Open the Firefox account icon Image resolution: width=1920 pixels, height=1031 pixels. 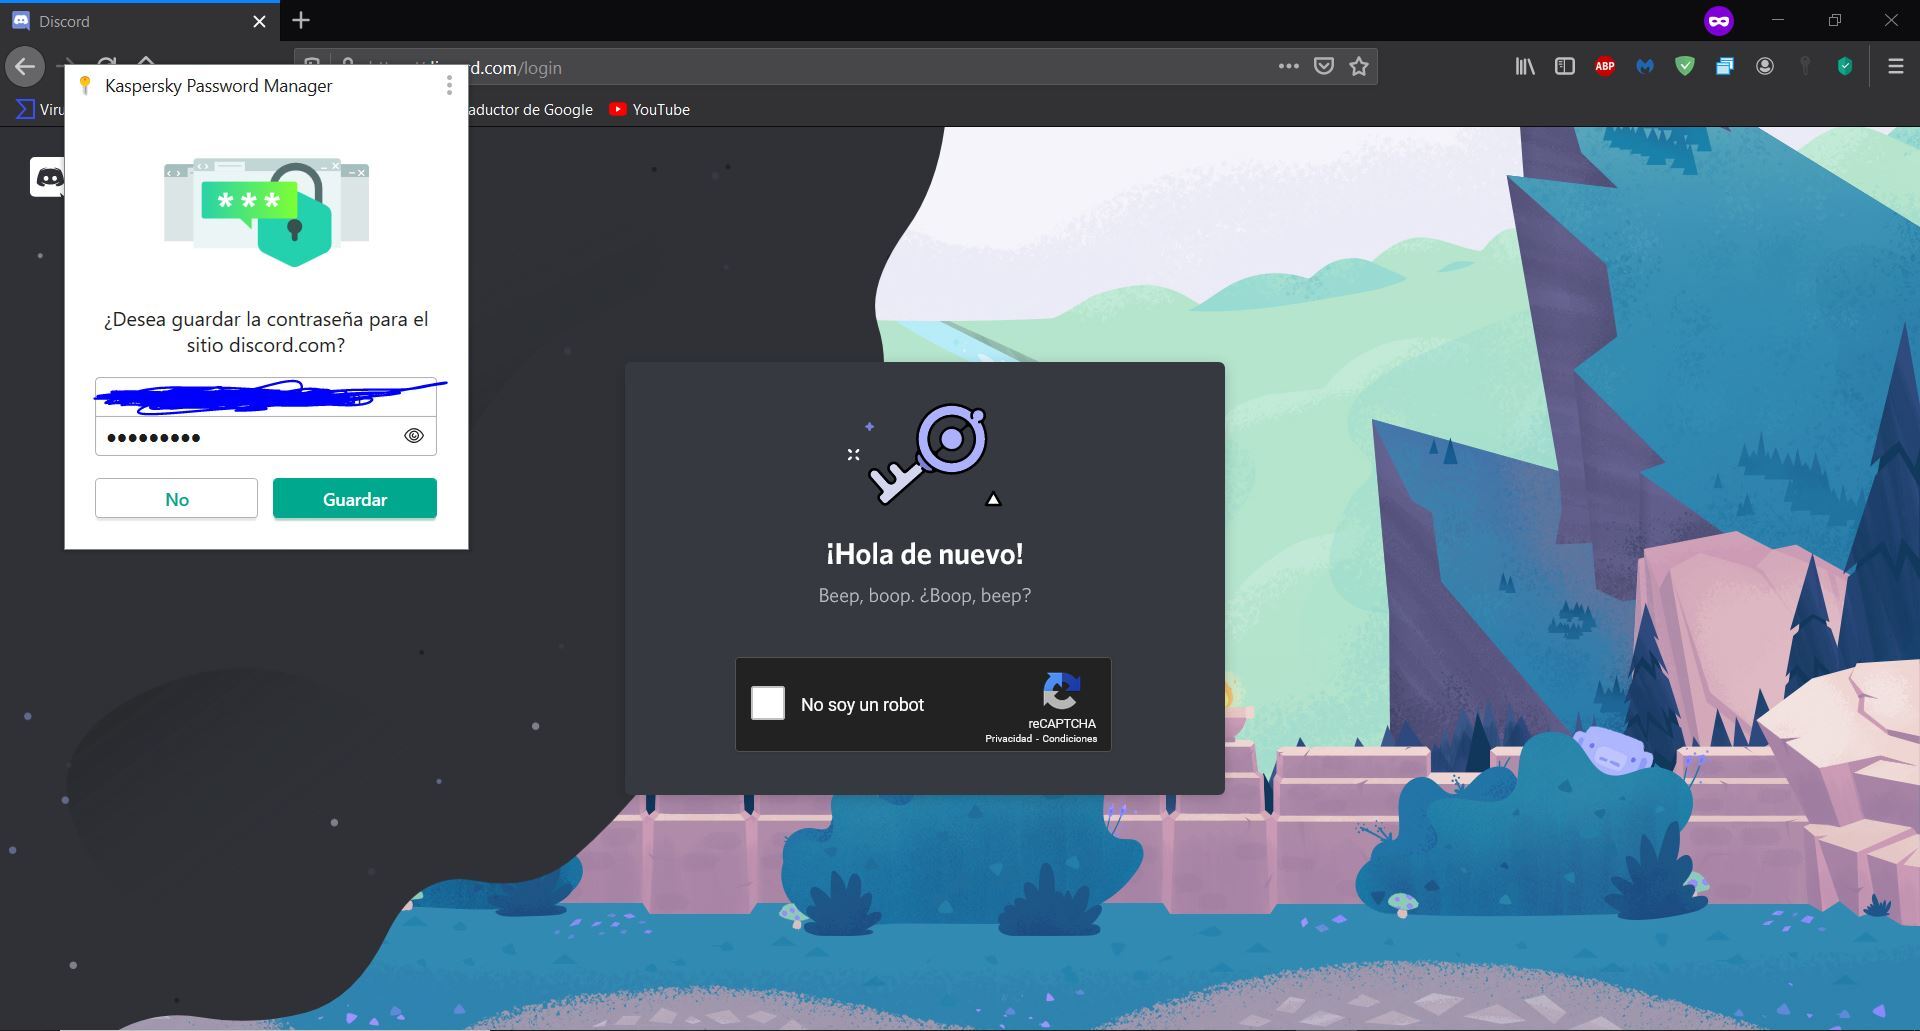click(1765, 66)
